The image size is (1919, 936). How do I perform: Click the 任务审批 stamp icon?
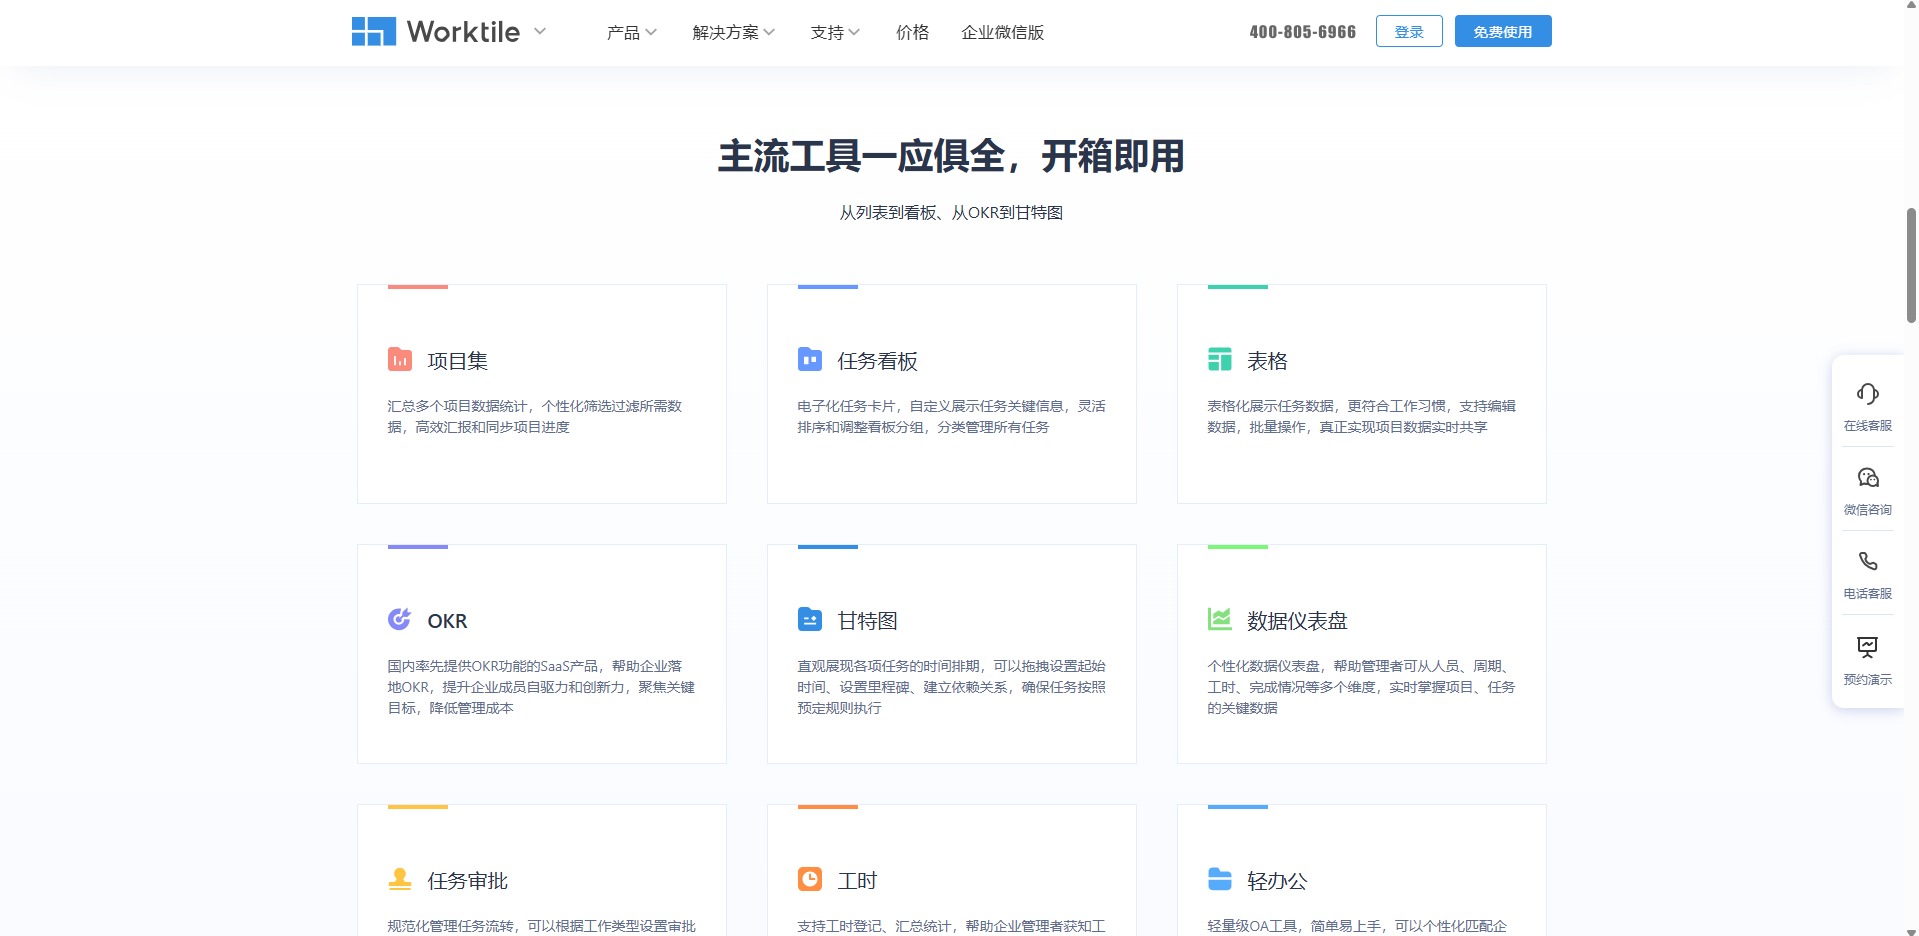point(400,879)
